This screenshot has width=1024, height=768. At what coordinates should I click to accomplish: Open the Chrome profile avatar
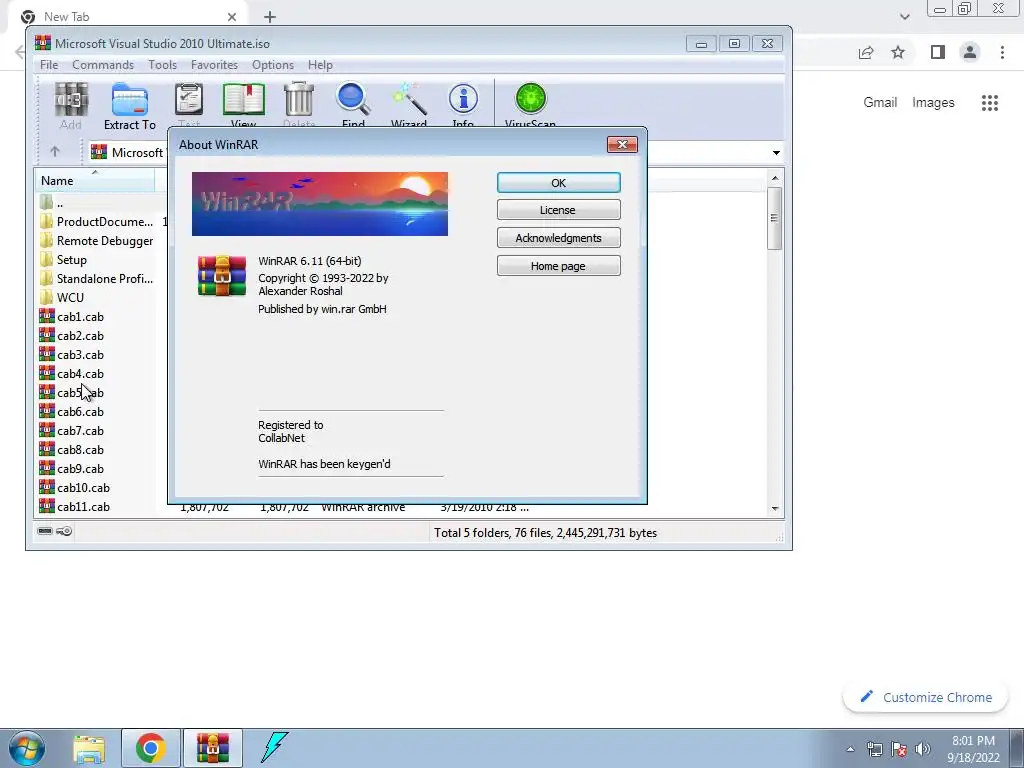[x=970, y=52]
